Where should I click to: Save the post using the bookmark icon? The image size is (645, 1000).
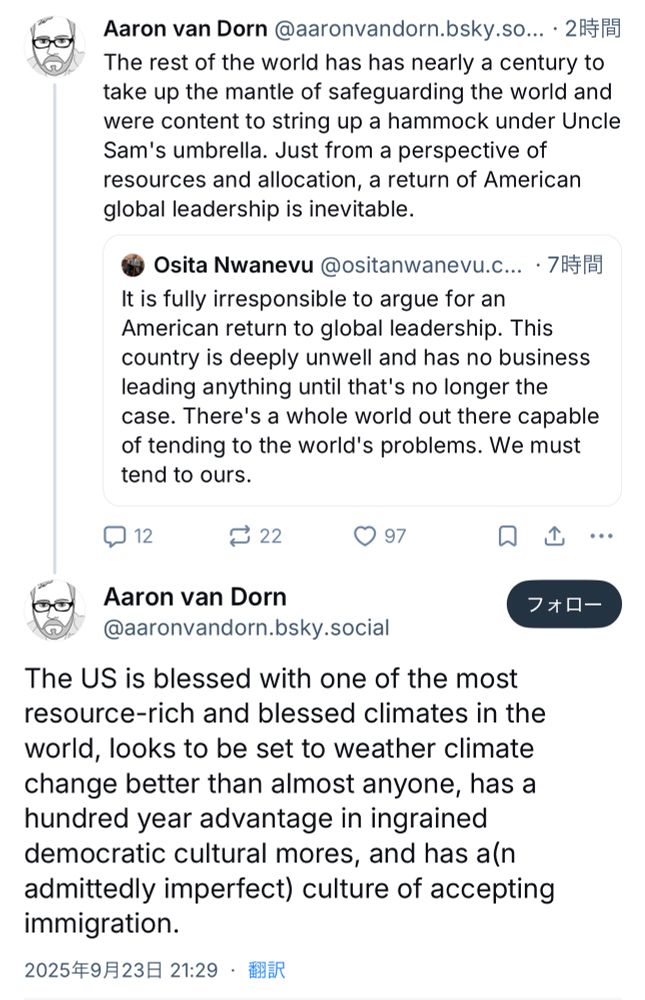pyautogui.click(x=507, y=536)
